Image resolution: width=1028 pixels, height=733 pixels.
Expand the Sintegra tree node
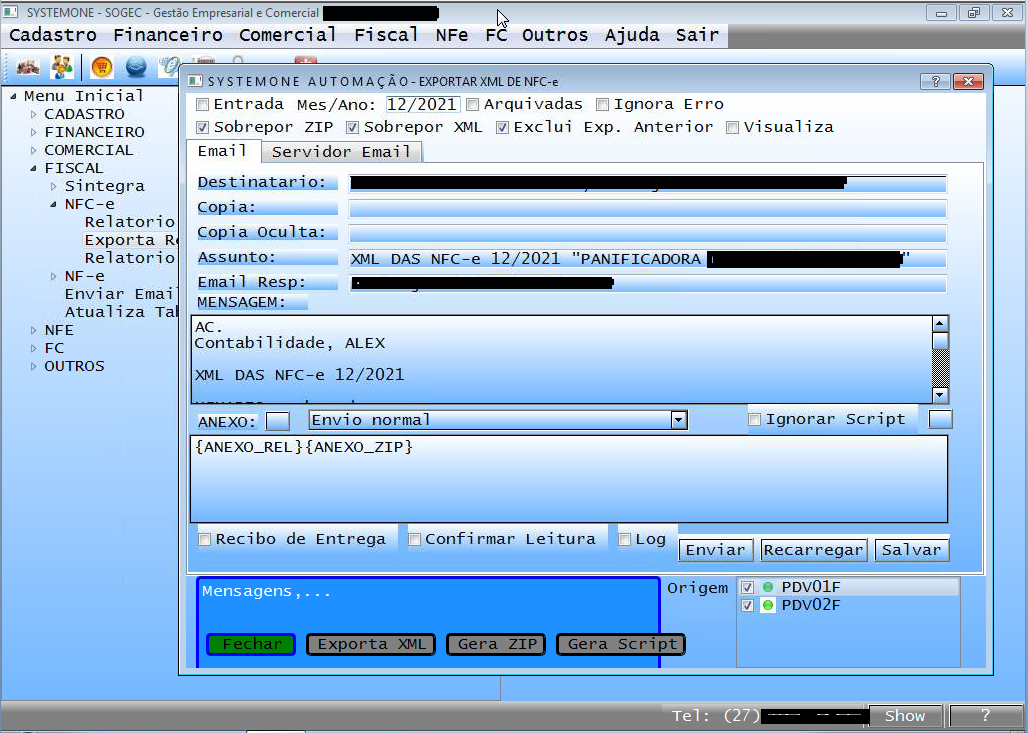(x=54, y=186)
